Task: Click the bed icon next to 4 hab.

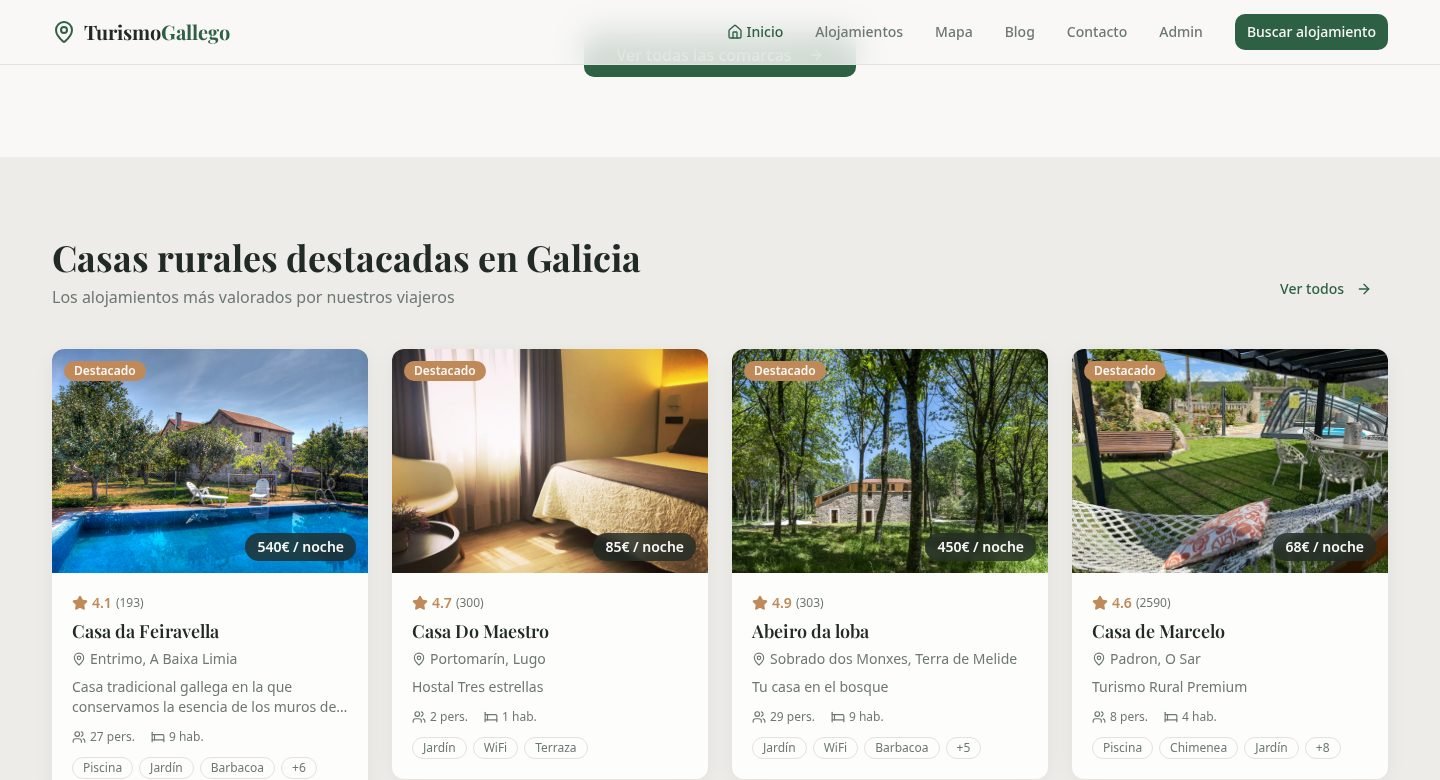Action: 1171,717
